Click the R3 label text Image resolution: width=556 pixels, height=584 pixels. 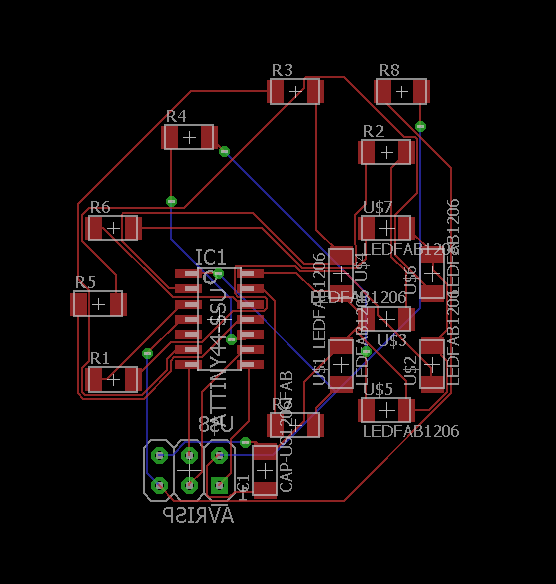tap(282, 70)
